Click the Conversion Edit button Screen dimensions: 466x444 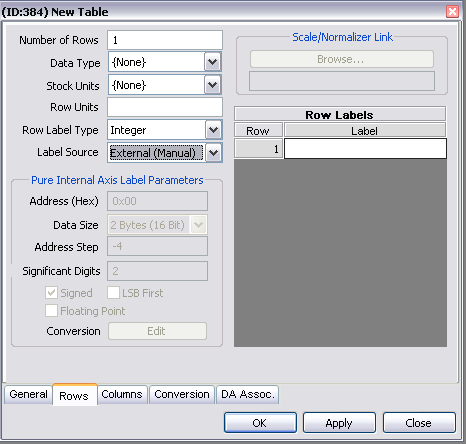pyautogui.click(x=157, y=331)
